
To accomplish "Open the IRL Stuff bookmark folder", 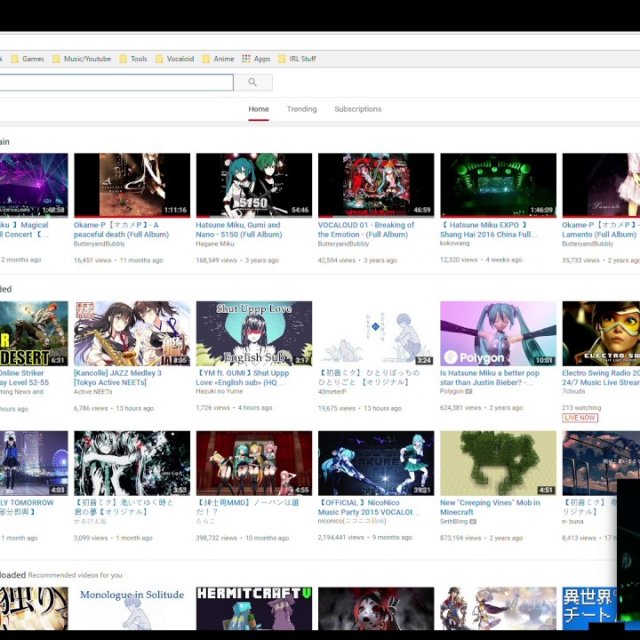I will coord(297,59).
